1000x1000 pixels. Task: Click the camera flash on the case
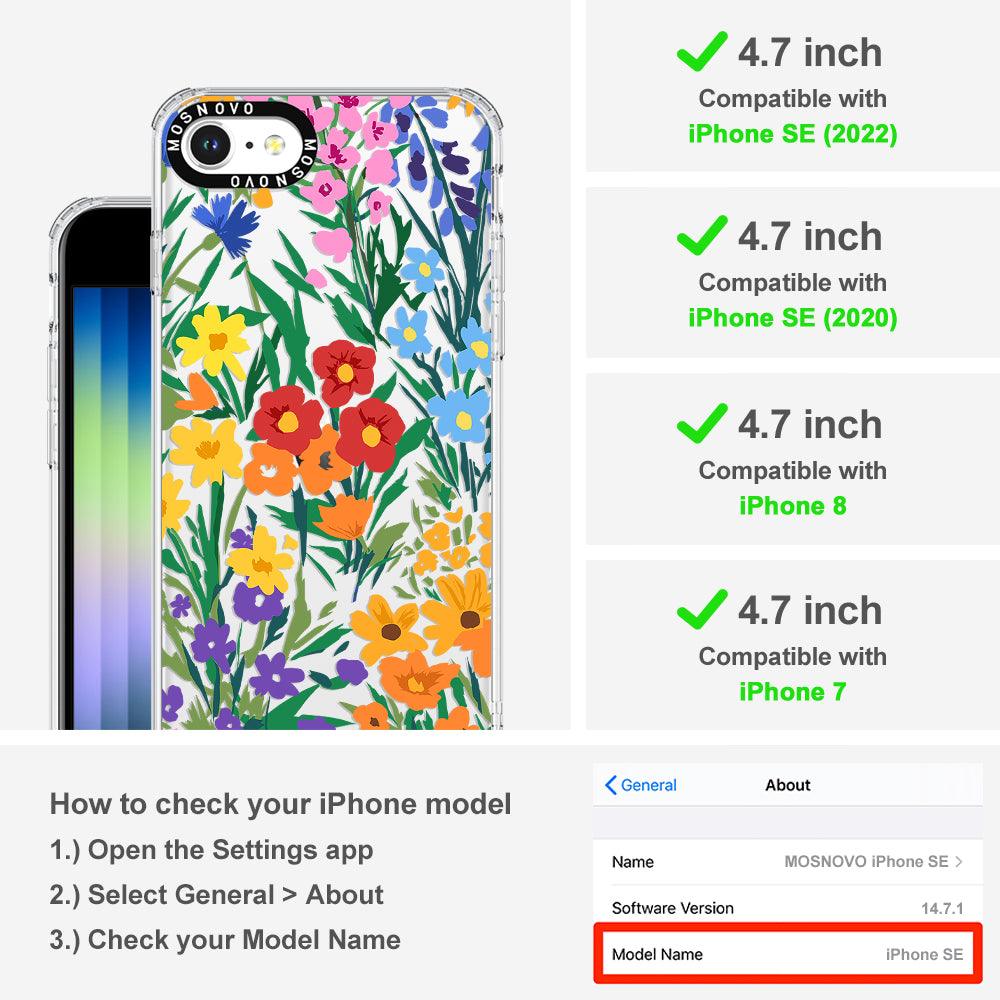(274, 145)
